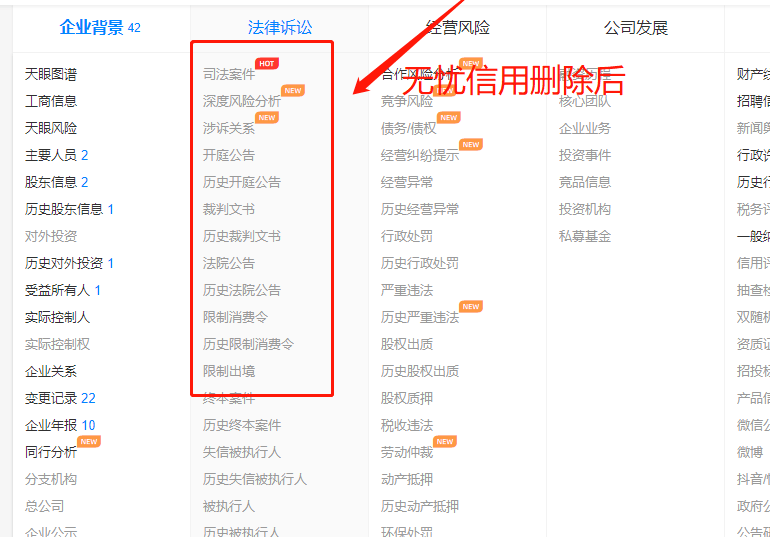Click the 分支机构 item

[51, 480]
